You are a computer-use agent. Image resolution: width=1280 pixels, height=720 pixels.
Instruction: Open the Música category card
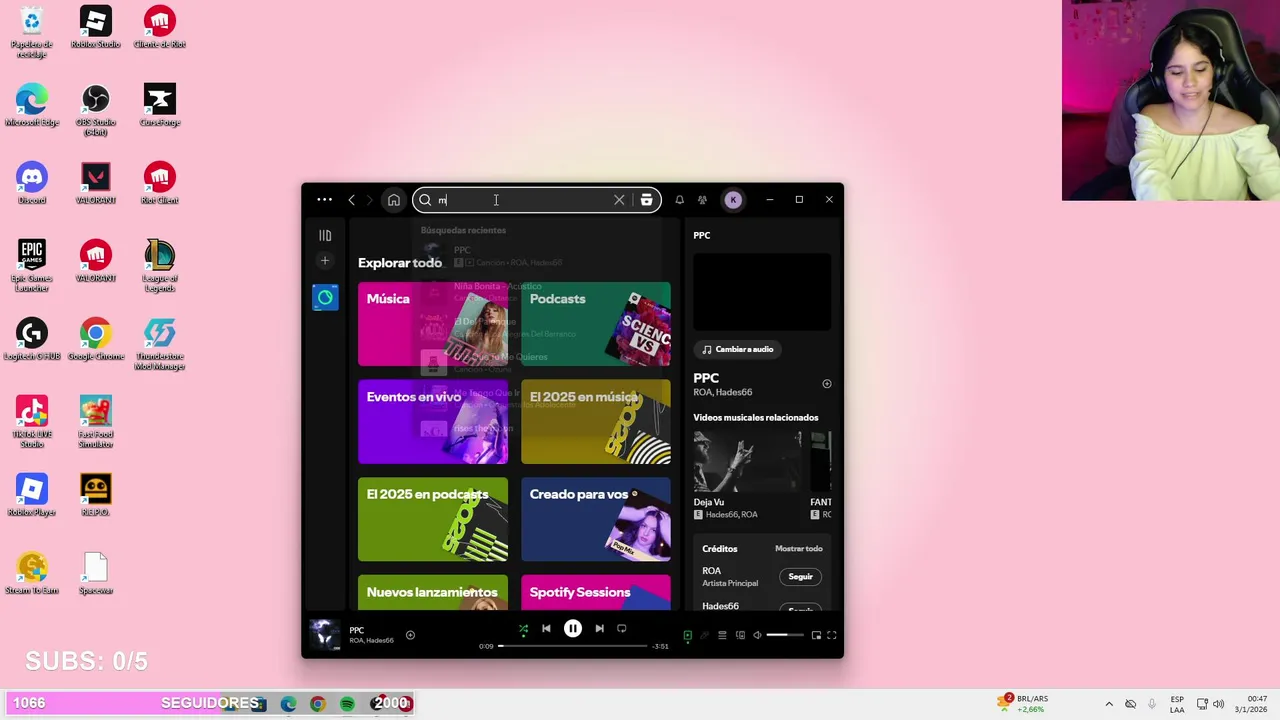coord(433,324)
